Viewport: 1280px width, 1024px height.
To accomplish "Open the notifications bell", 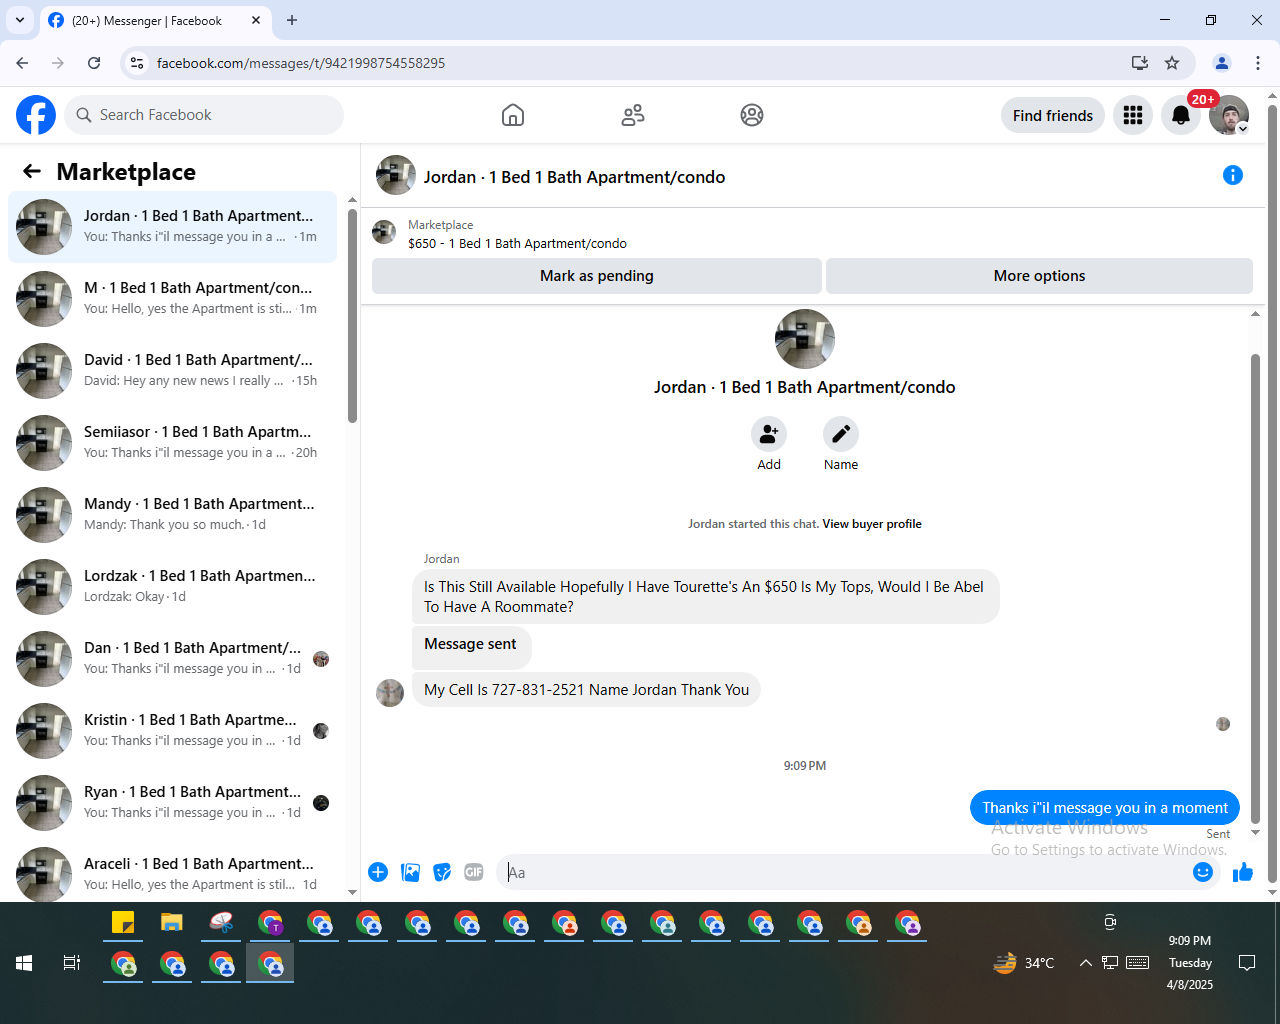I will [x=1181, y=115].
